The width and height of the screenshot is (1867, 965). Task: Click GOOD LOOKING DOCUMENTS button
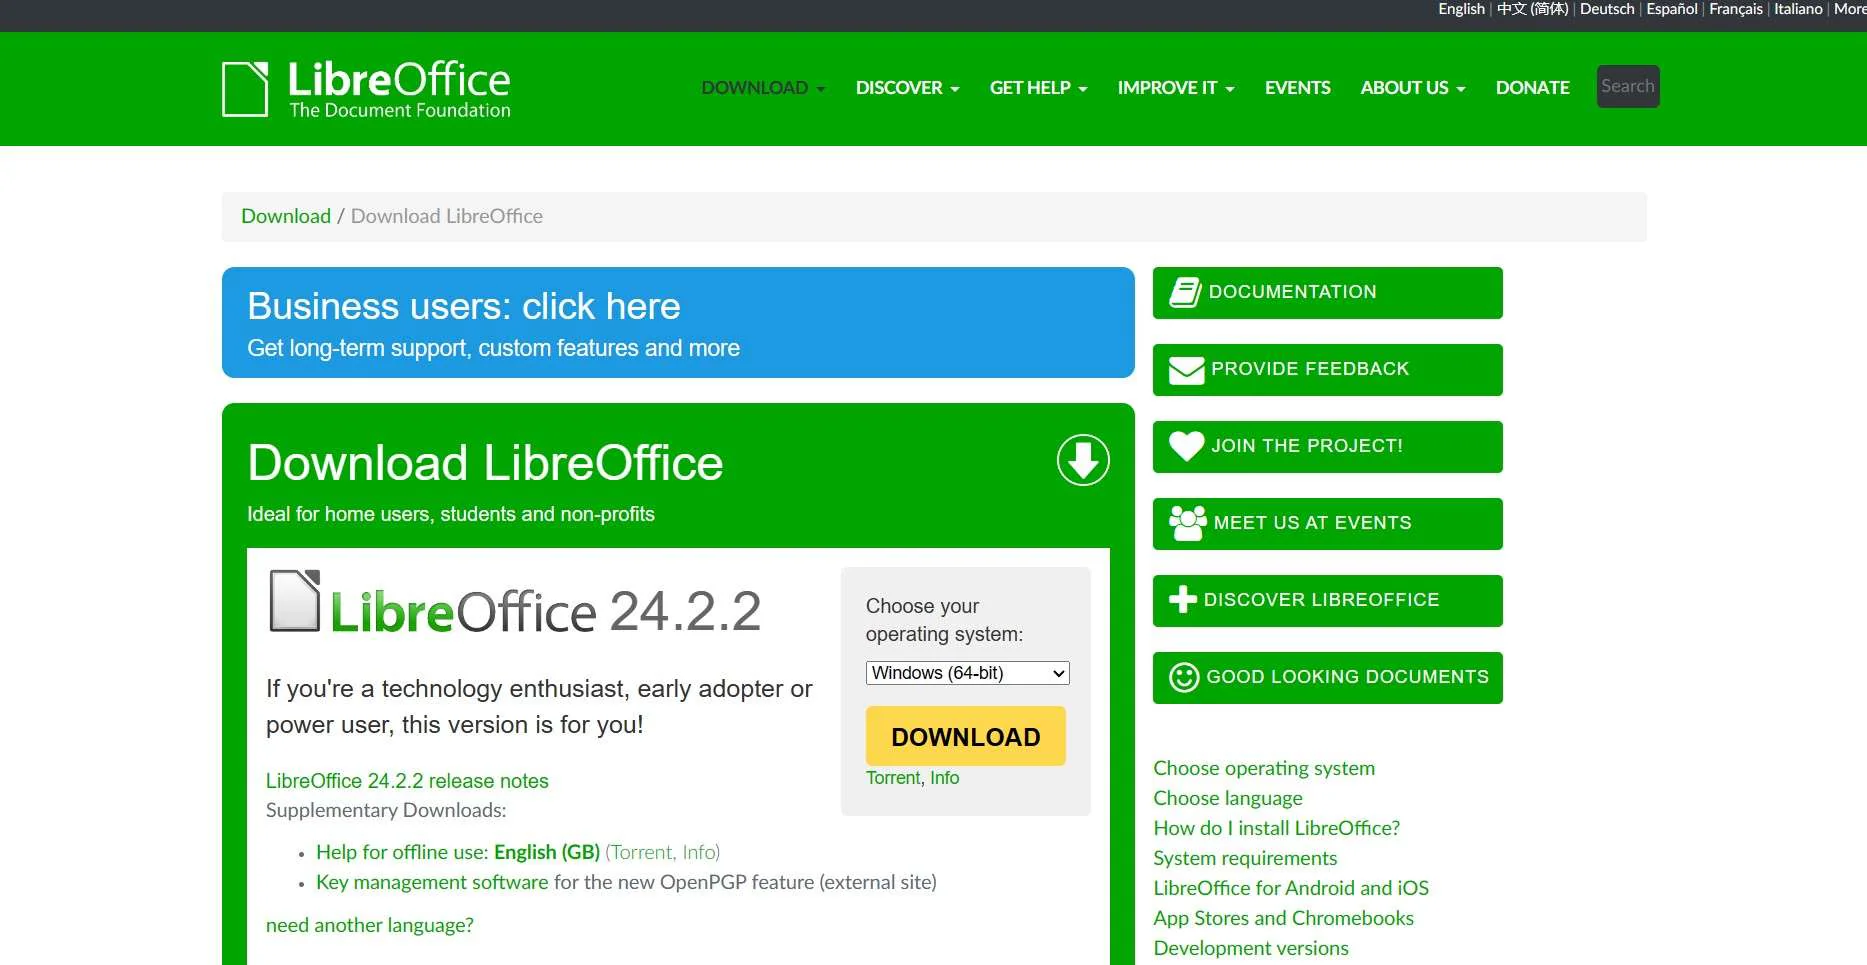(x=1327, y=678)
